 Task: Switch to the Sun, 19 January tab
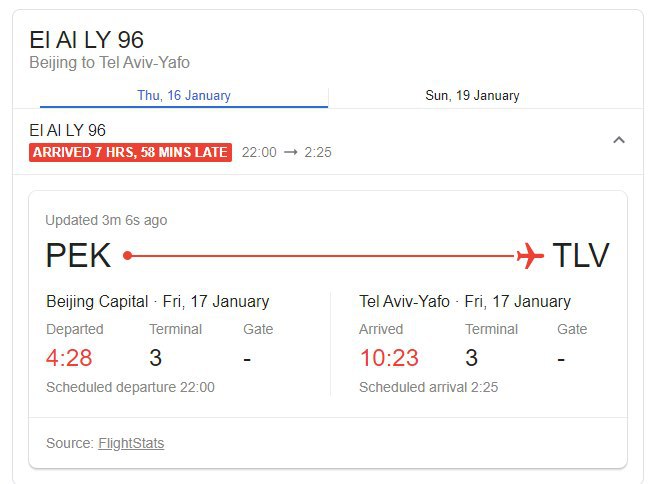pyautogui.click(x=472, y=96)
